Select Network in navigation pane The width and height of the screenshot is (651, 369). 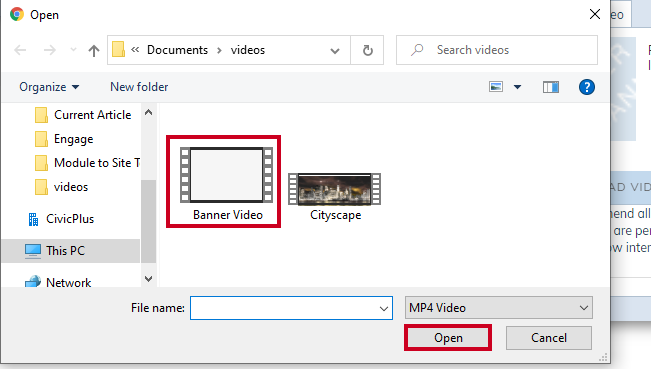pos(69,283)
